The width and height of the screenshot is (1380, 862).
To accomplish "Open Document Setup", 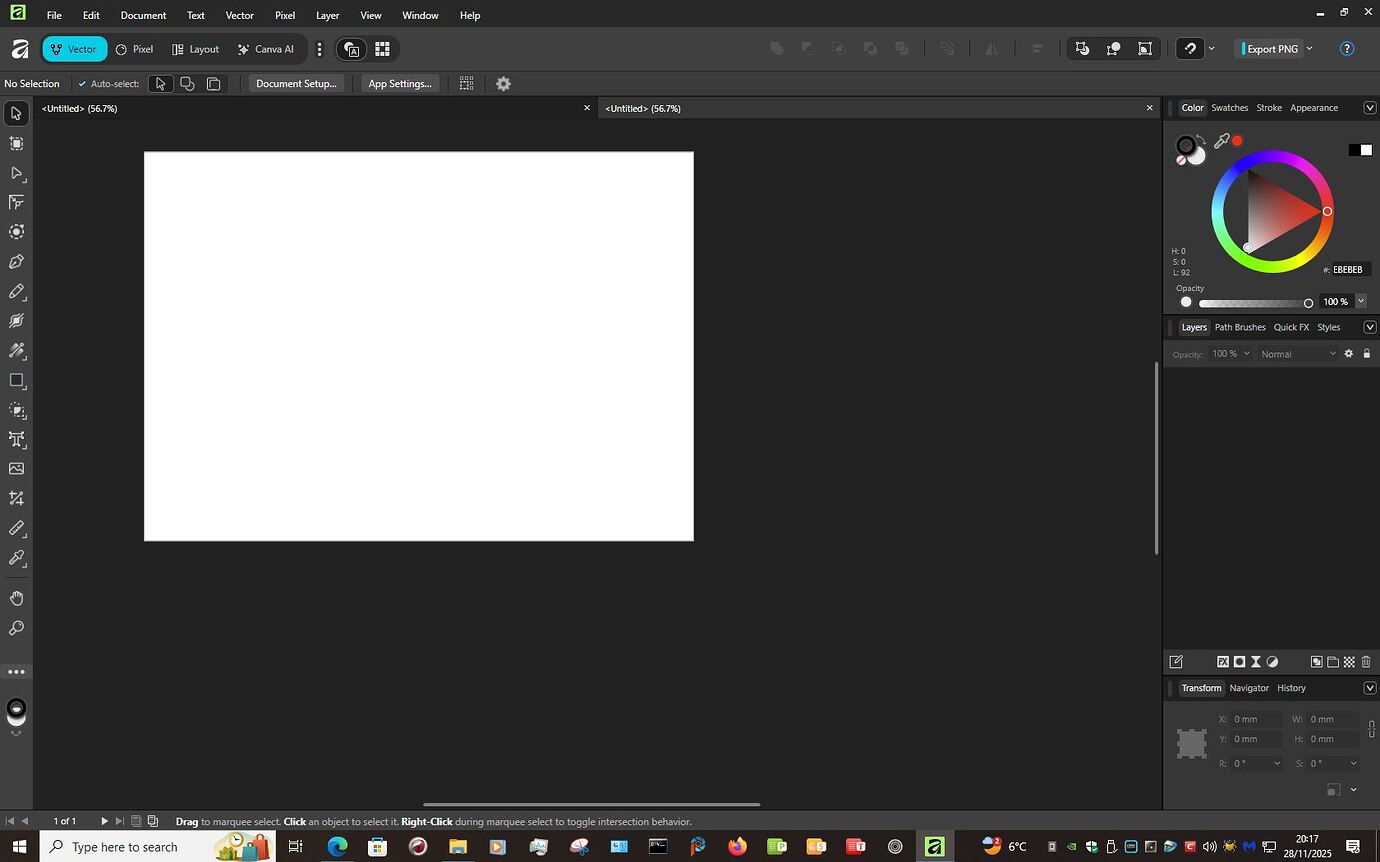I will click(296, 83).
